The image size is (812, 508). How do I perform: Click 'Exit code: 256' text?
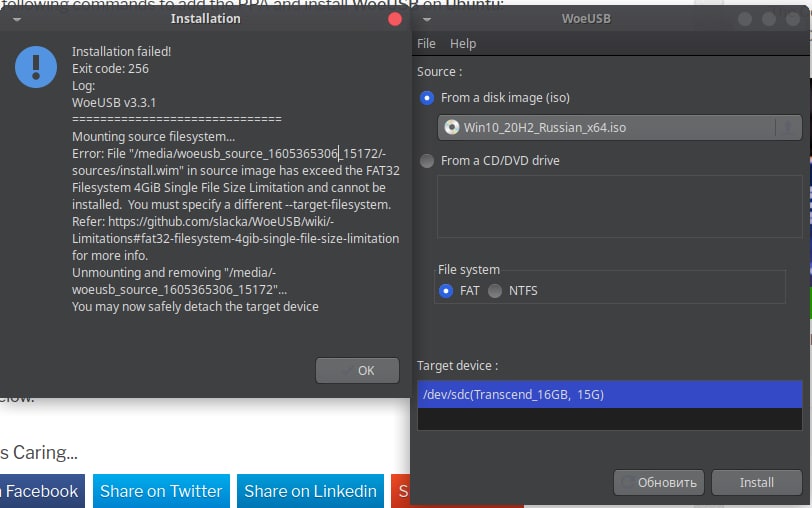110,68
